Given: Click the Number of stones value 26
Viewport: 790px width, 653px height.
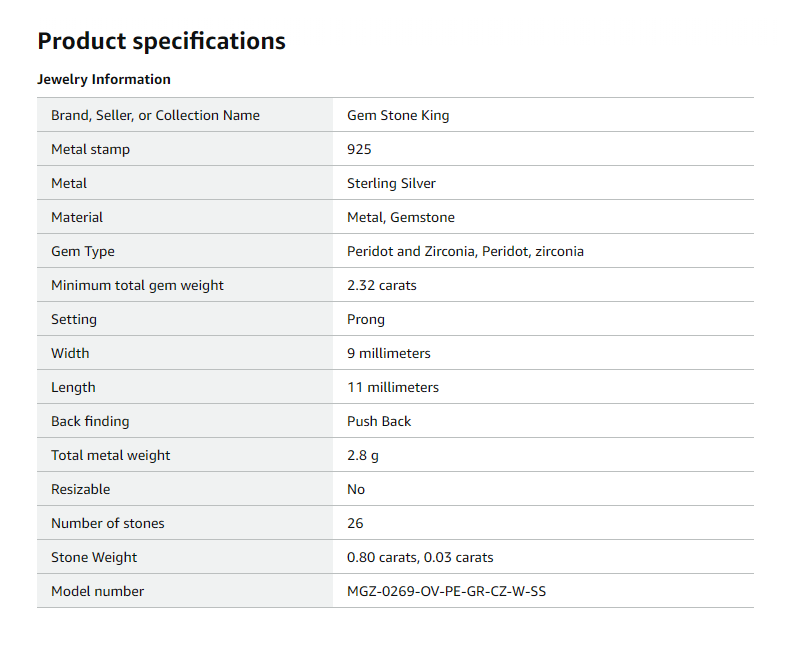Looking at the screenshot, I should click(355, 523).
